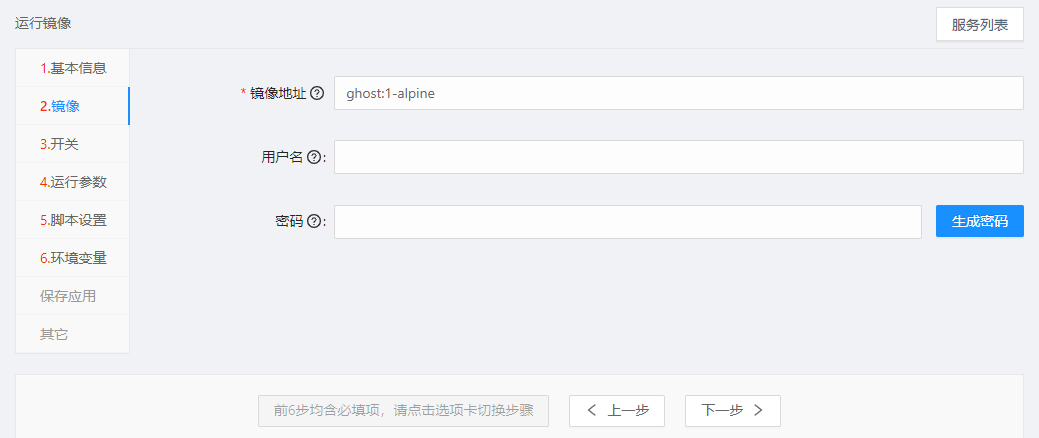
Task: Select the 2.镜像 step tab
Action: (x=73, y=106)
